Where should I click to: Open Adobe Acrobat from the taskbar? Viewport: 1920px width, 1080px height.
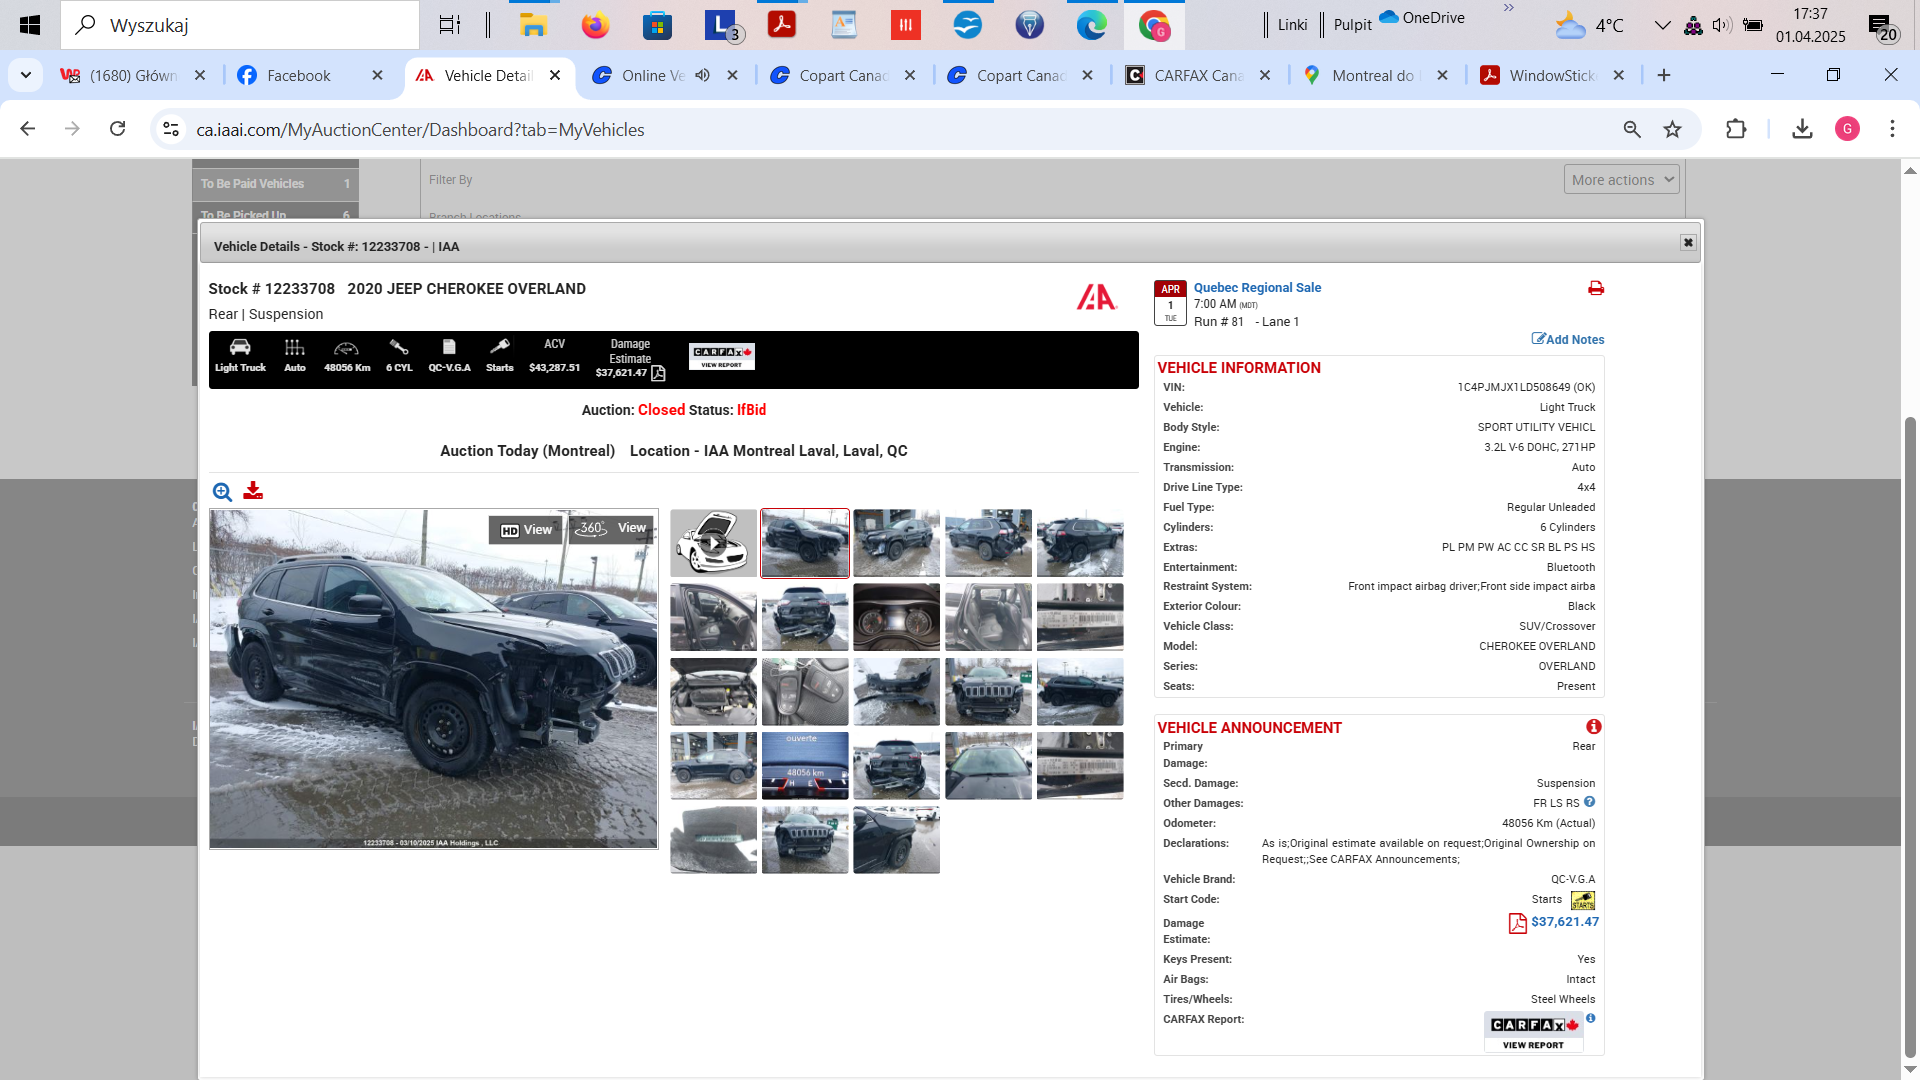[781, 25]
